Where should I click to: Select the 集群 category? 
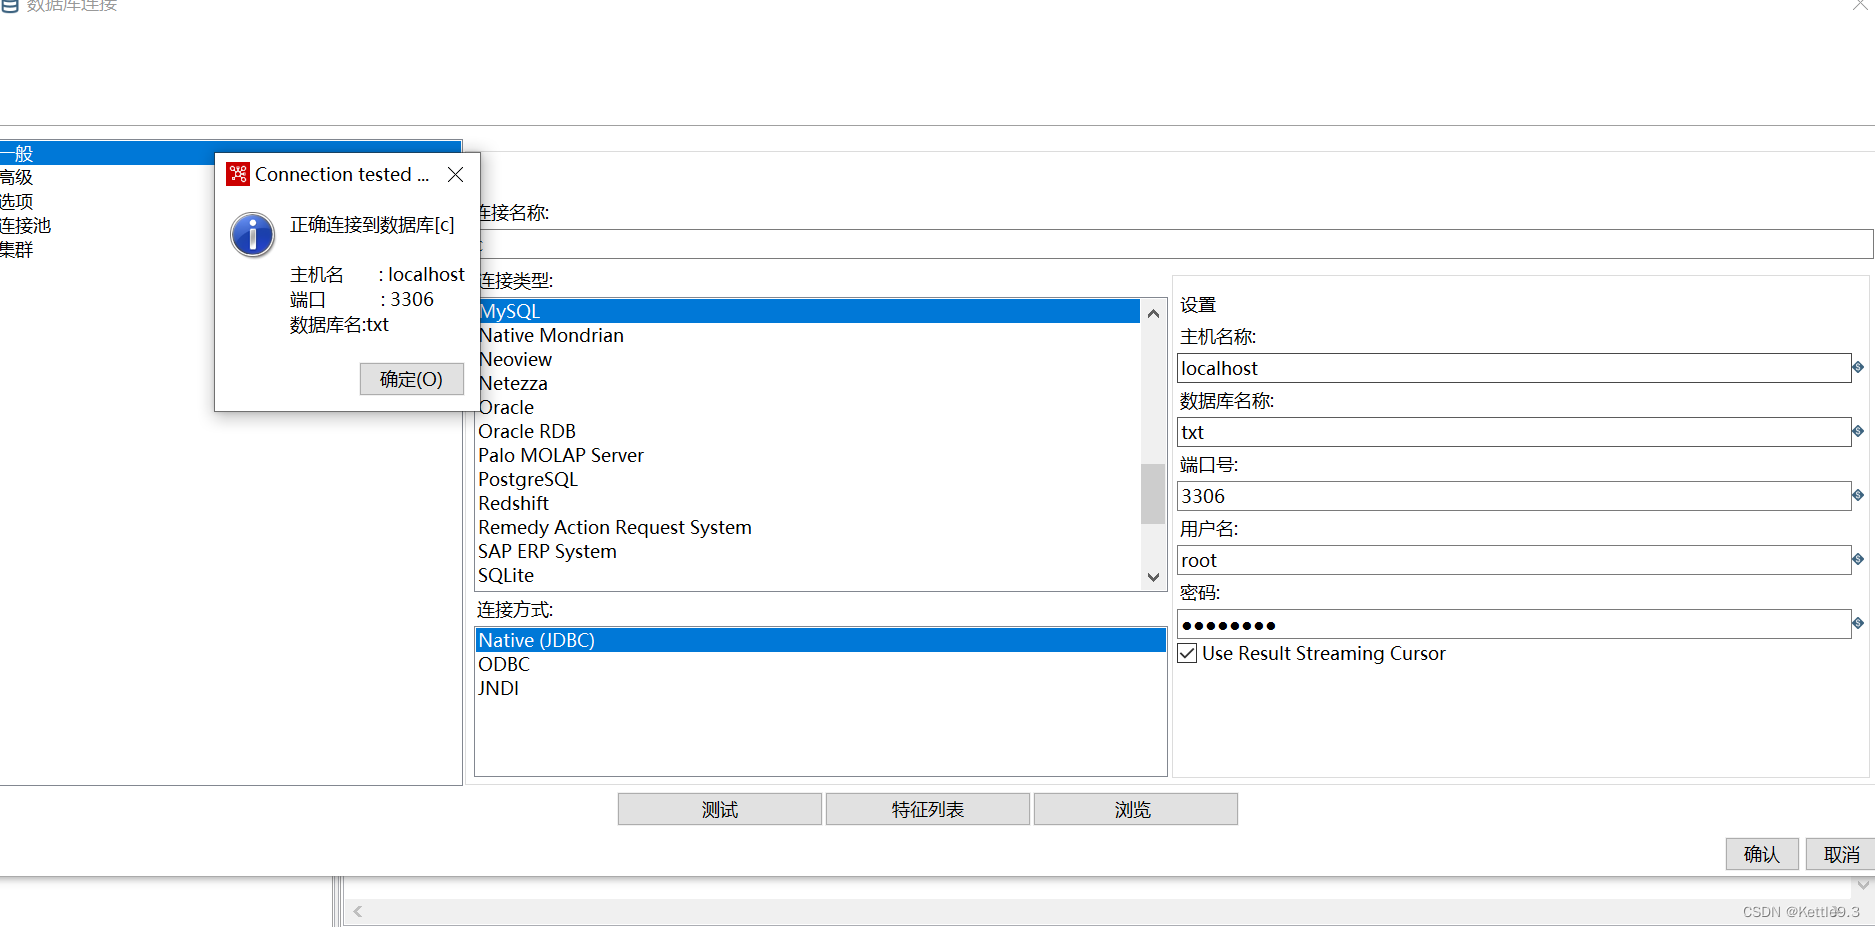17,249
